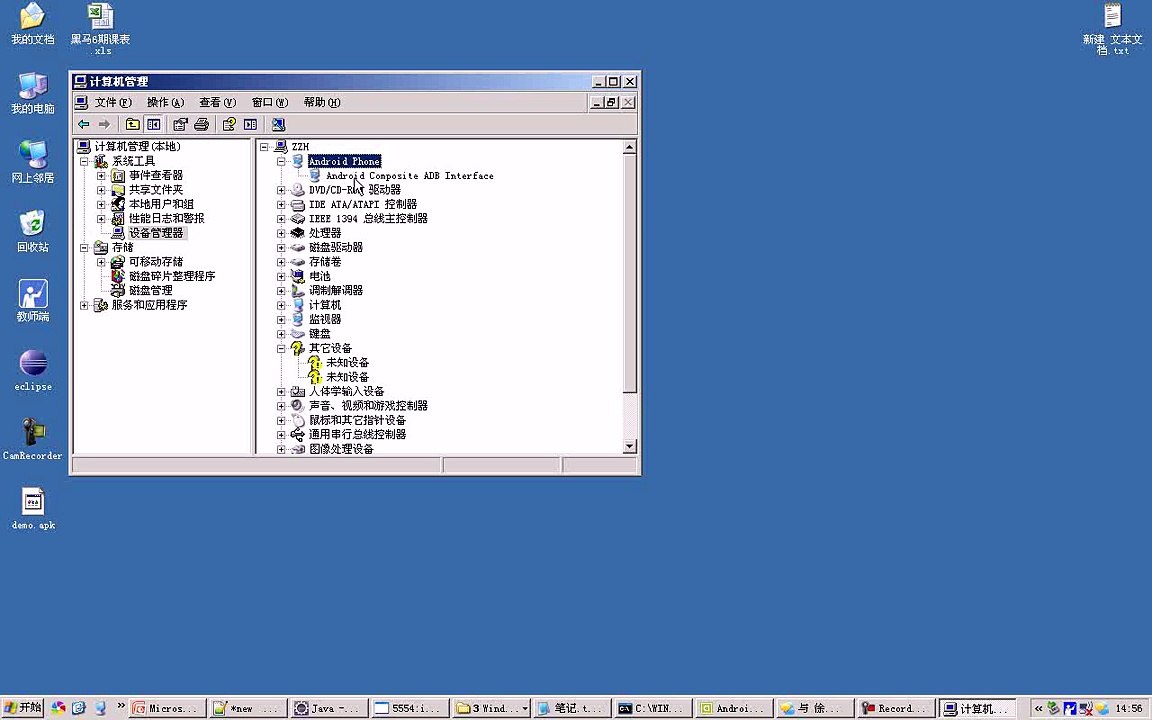Viewport: 1152px width, 720px height.
Task: Click the Back arrow in toolbar
Action: (x=84, y=124)
